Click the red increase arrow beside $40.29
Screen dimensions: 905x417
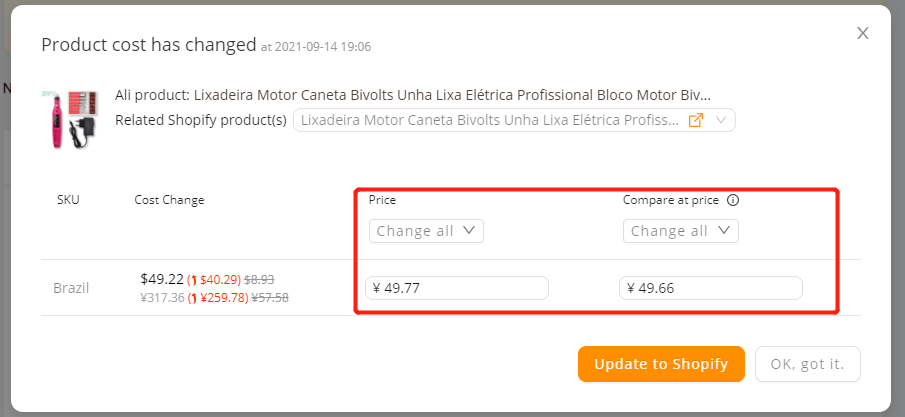193,280
